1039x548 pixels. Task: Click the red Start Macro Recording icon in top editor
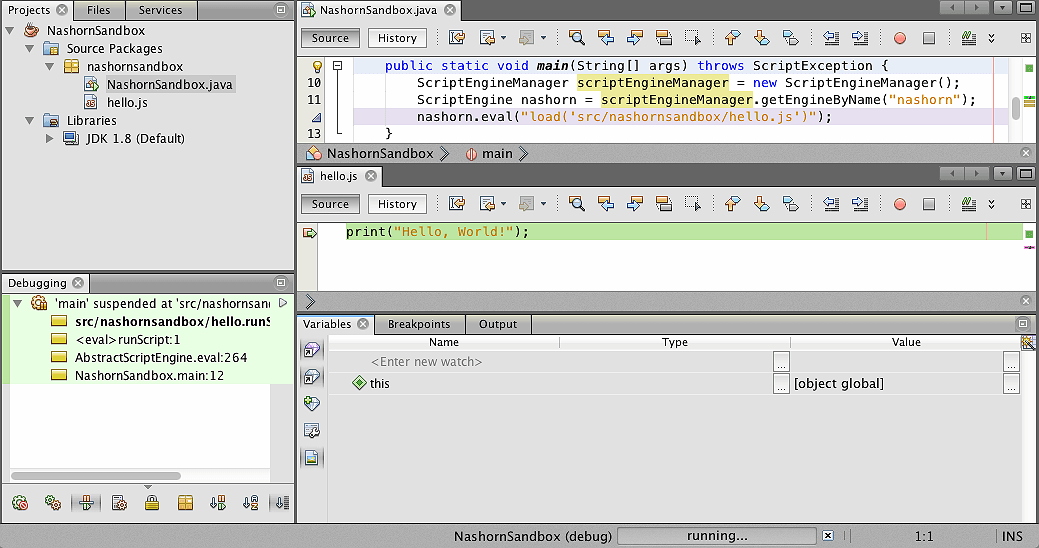coord(899,38)
